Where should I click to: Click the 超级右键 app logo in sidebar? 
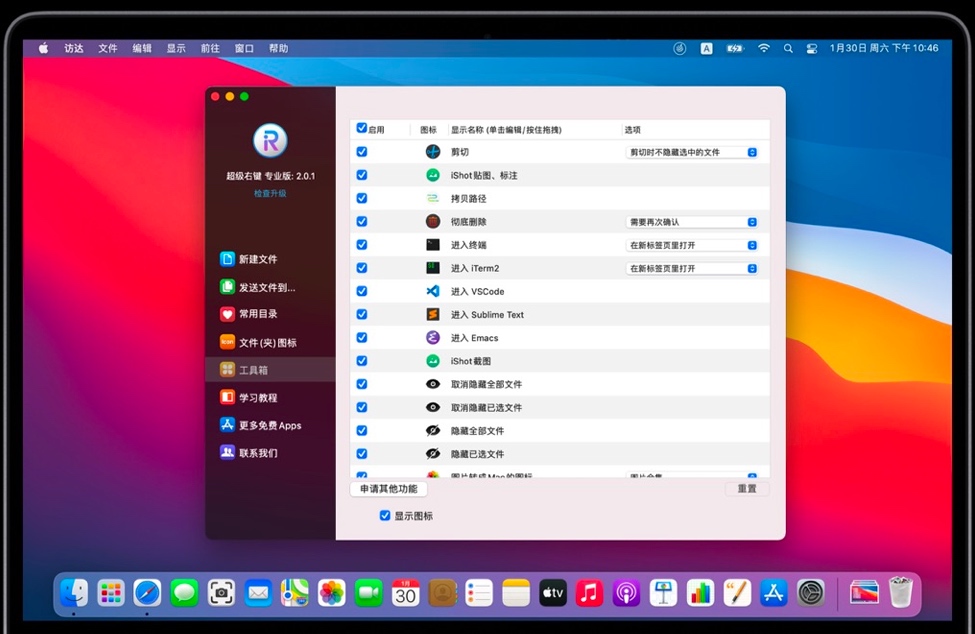click(x=270, y=141)
